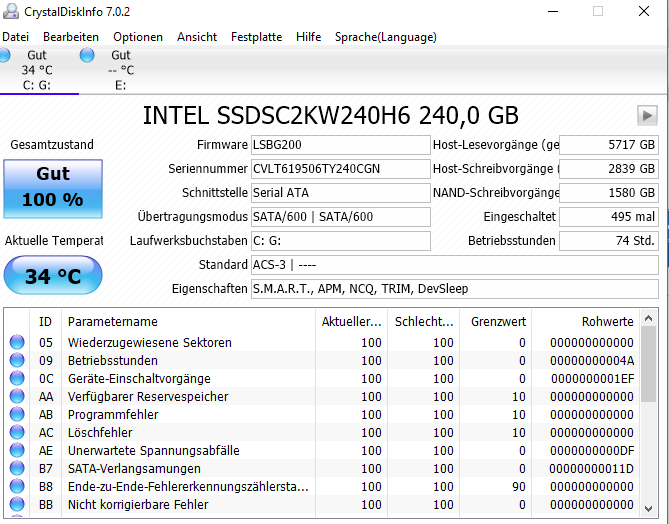Screen dimensions: 669x524
Task: Open the Festplatte menu
Action: click(x=256, y=37)
